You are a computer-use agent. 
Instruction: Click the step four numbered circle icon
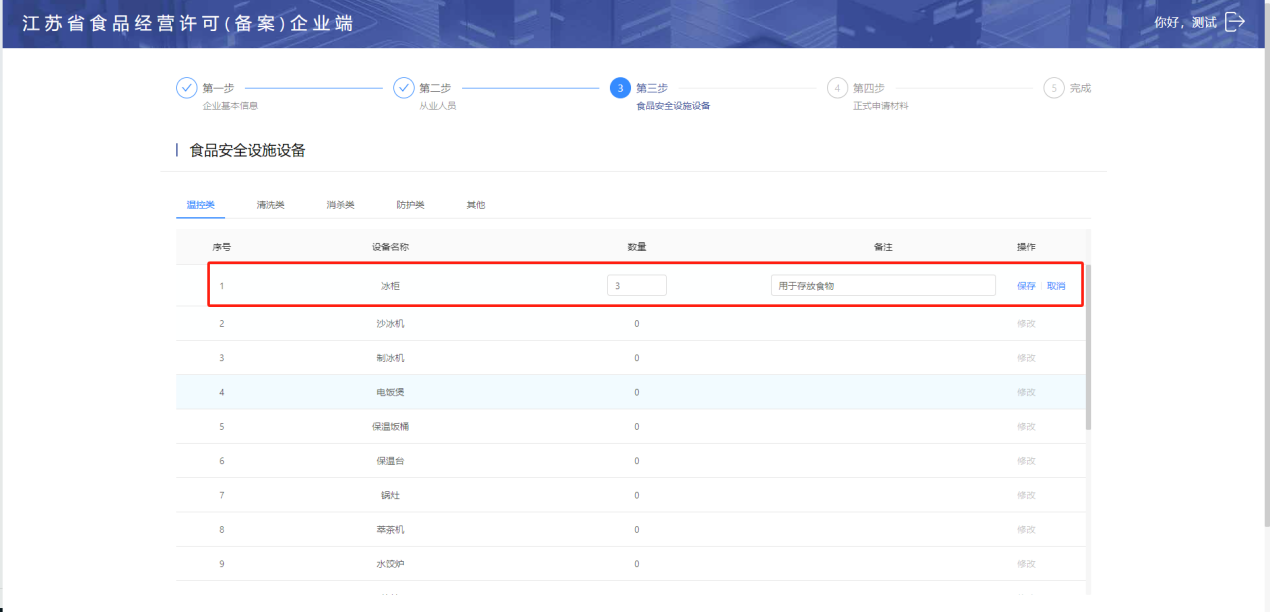[837, 88]
